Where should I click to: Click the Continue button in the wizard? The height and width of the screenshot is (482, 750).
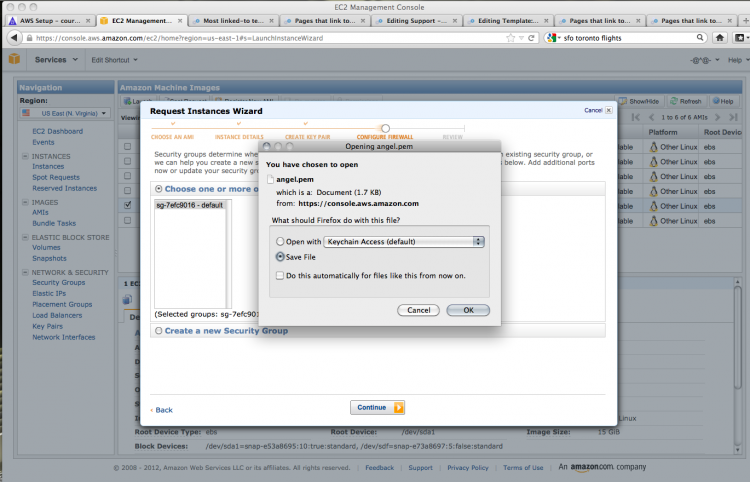(377, 407)
